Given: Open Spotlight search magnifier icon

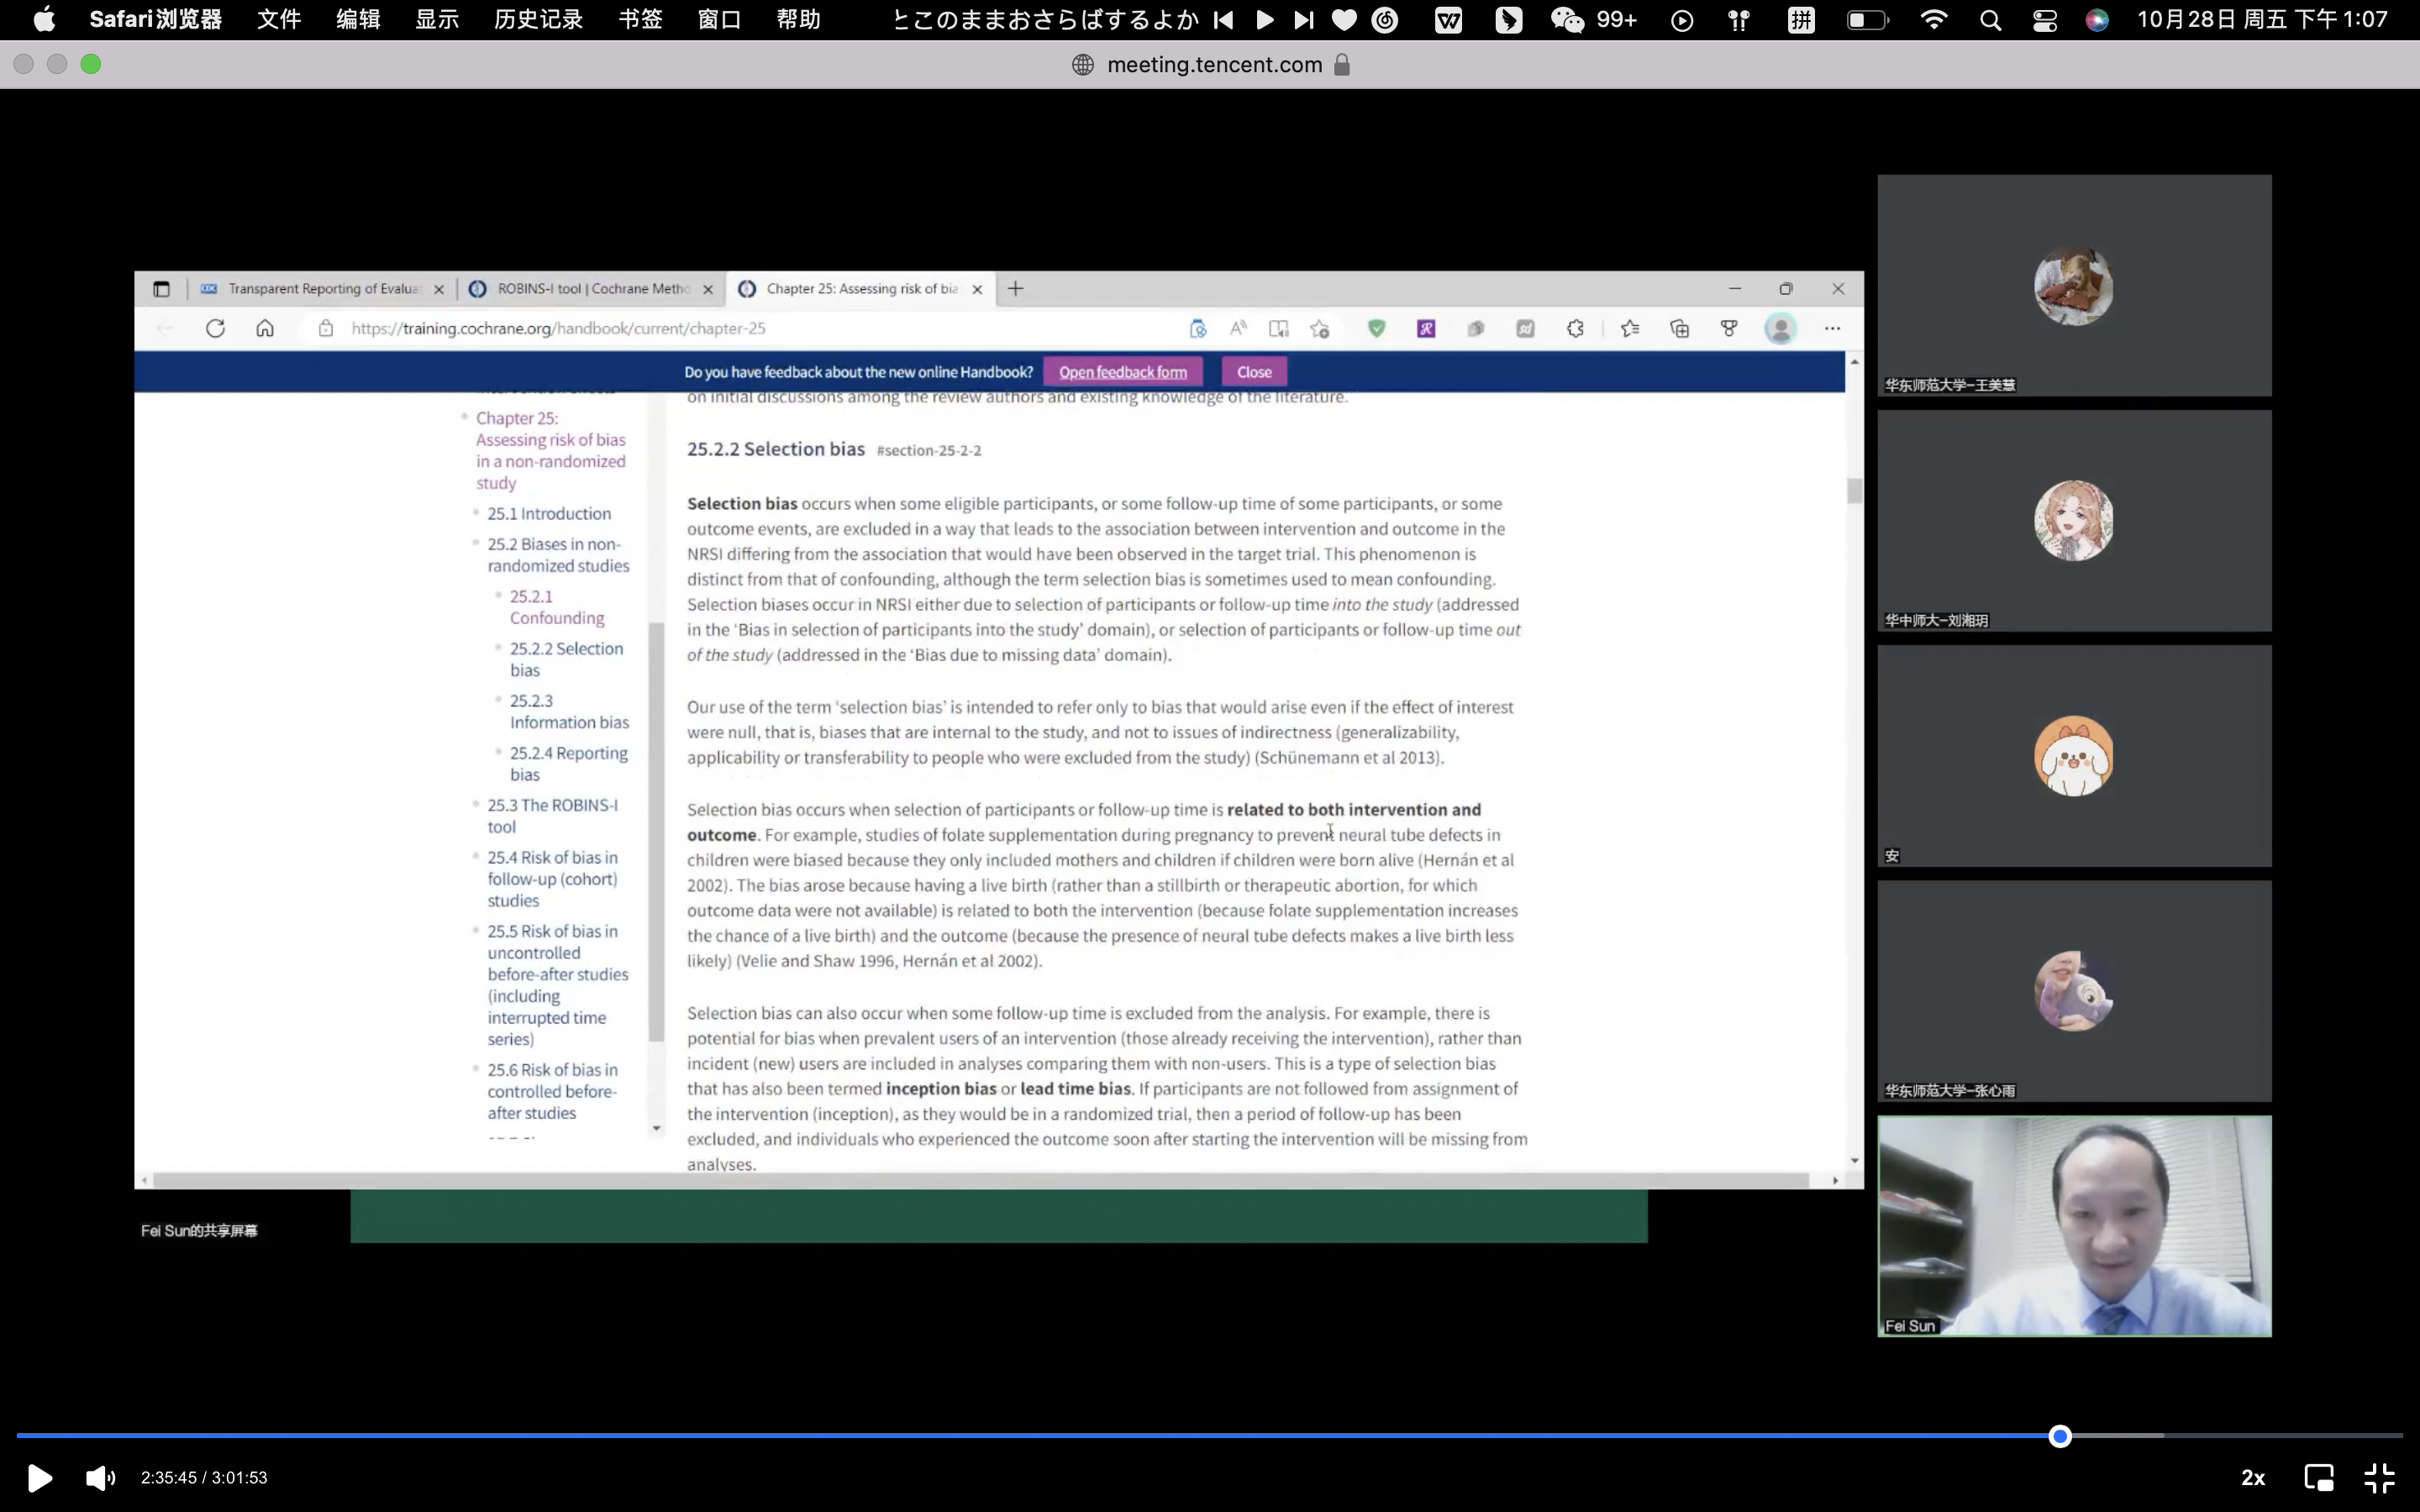Looking at the screenshot, I should click(x=1990, y=19).
